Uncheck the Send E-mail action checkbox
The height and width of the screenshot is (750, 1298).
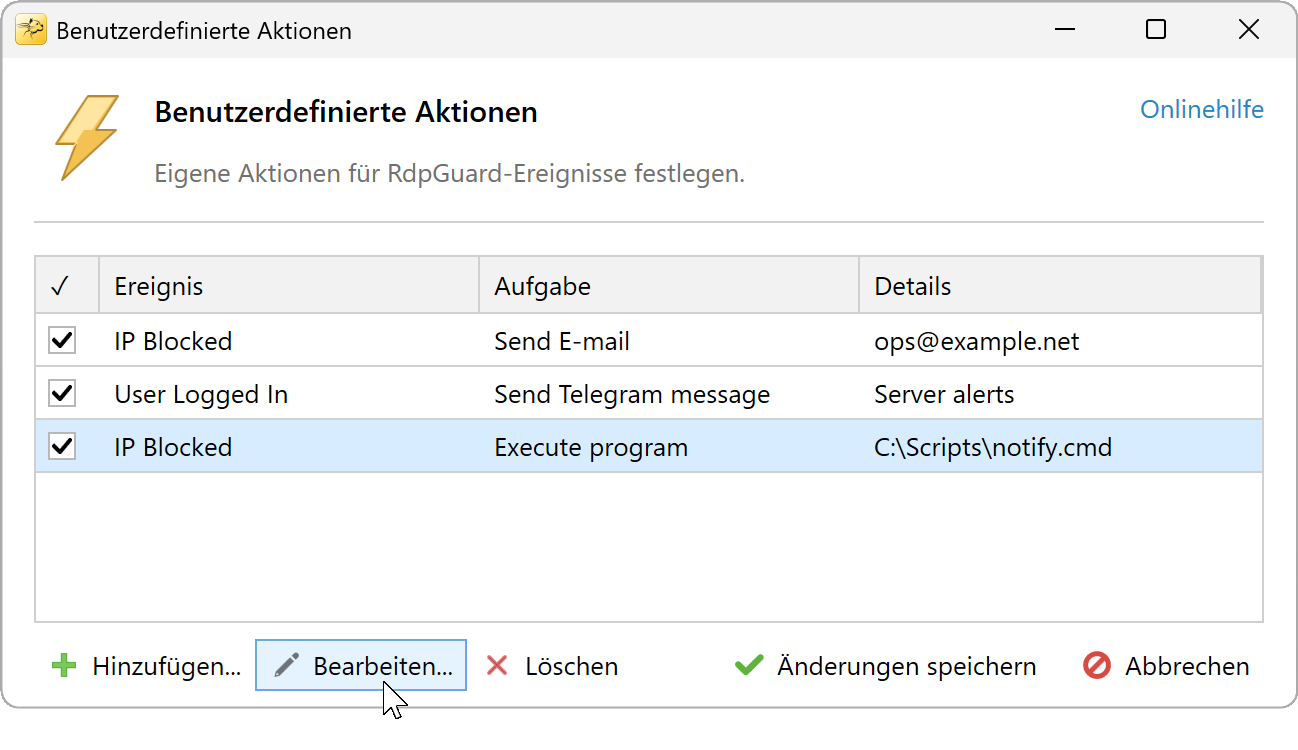pyautogui.click(x=62, y=341)
